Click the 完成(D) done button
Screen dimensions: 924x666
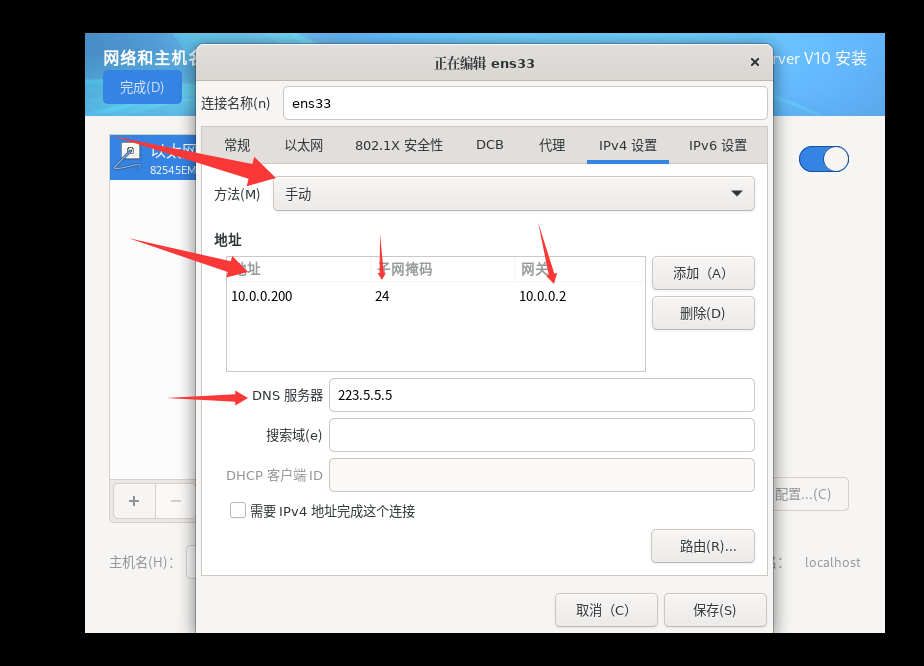pos(142,87)
